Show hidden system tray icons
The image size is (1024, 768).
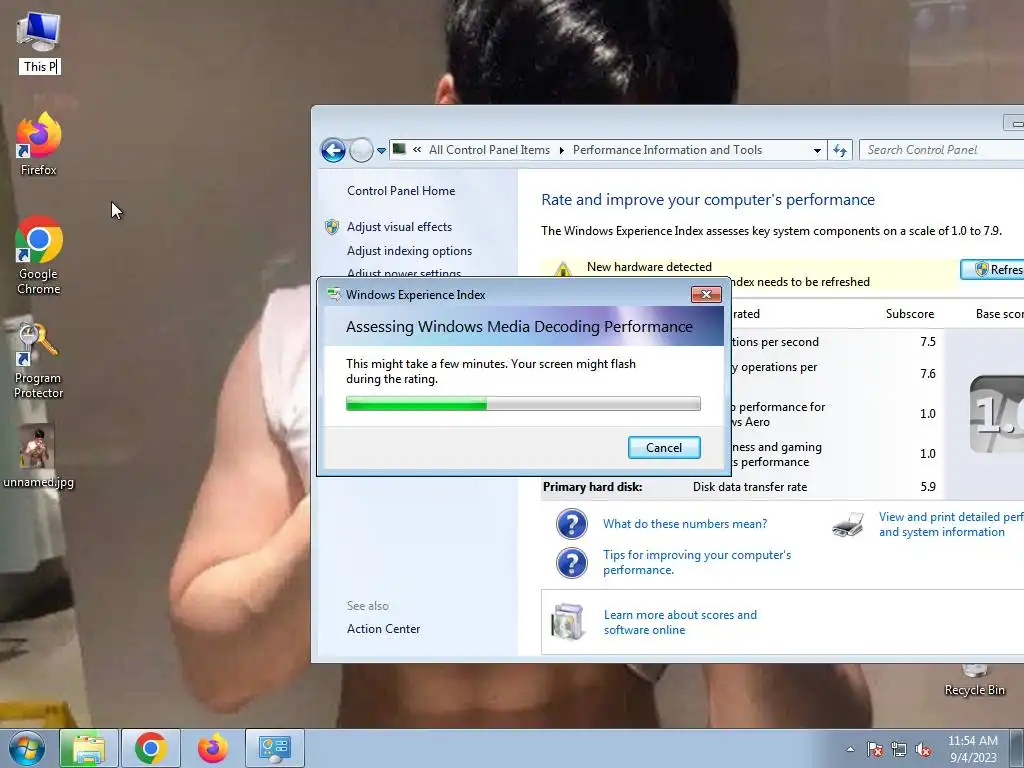pos(850,749)
